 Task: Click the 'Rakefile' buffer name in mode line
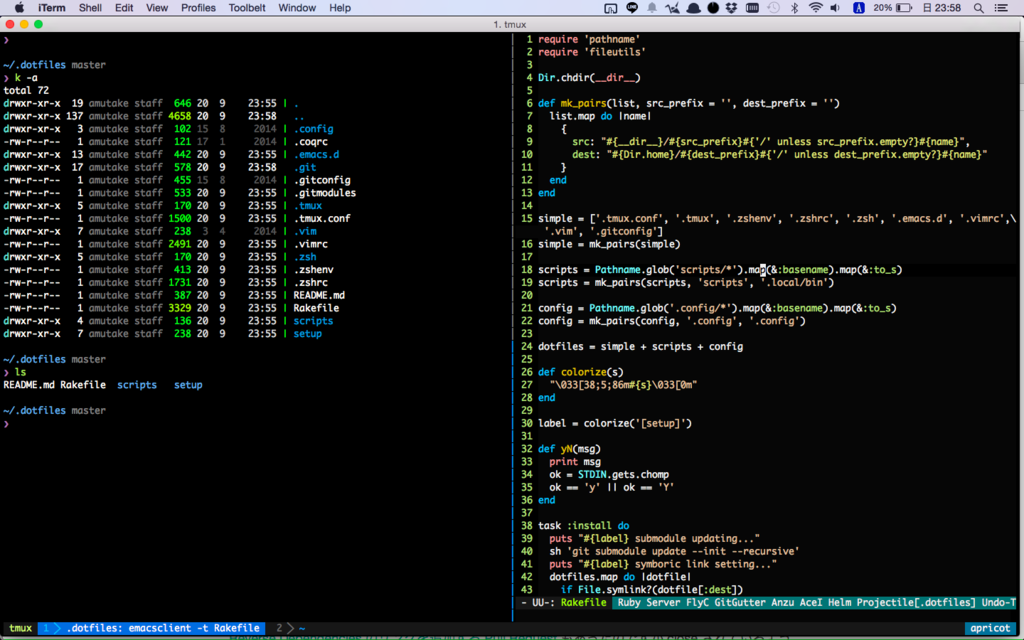point(583,603)
